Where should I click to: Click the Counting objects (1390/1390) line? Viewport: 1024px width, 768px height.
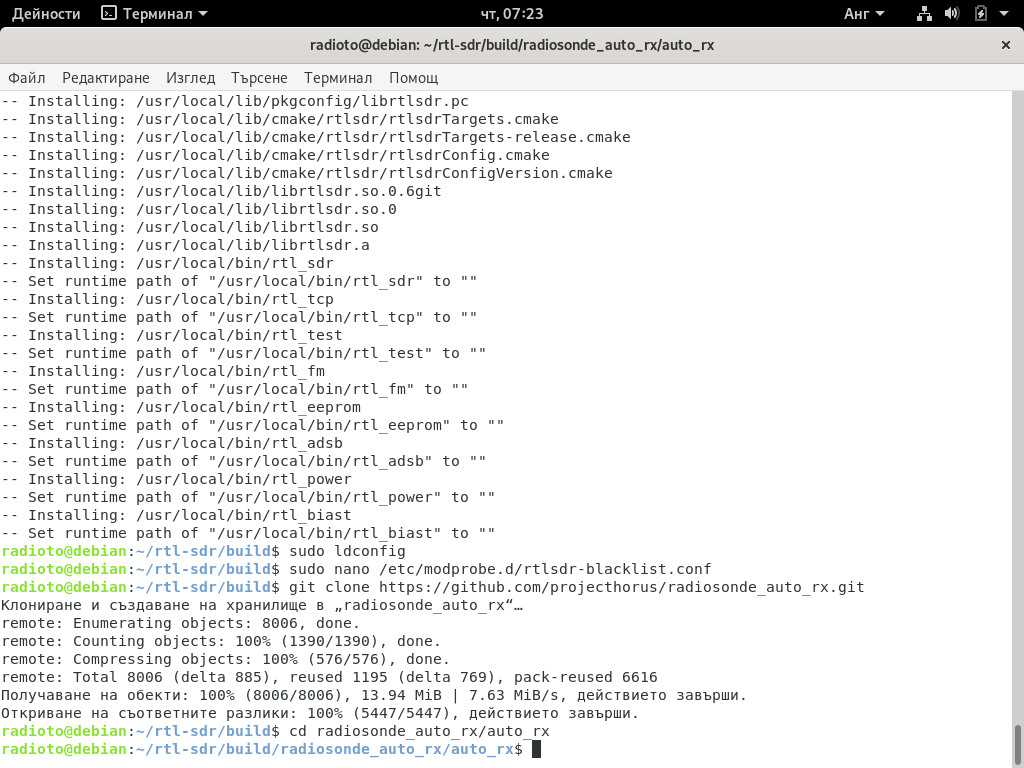(221, 641)
